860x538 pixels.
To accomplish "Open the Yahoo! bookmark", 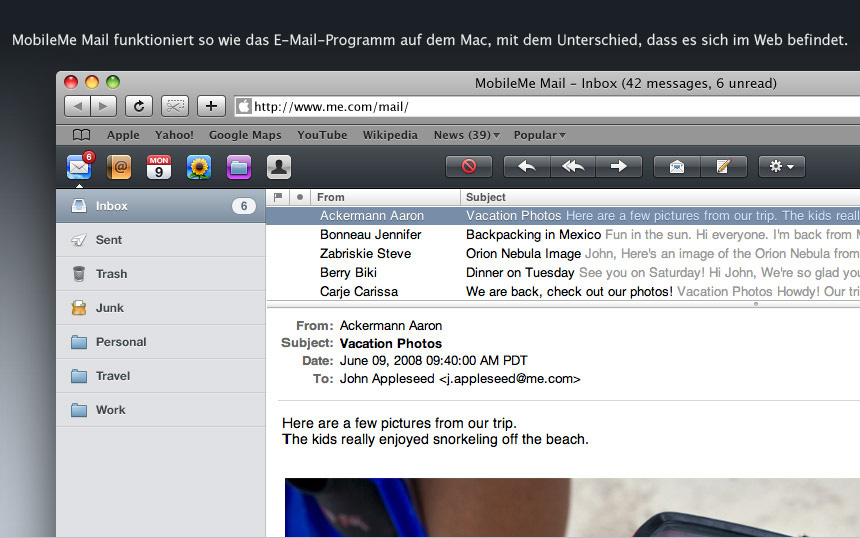I will (174, 135).
